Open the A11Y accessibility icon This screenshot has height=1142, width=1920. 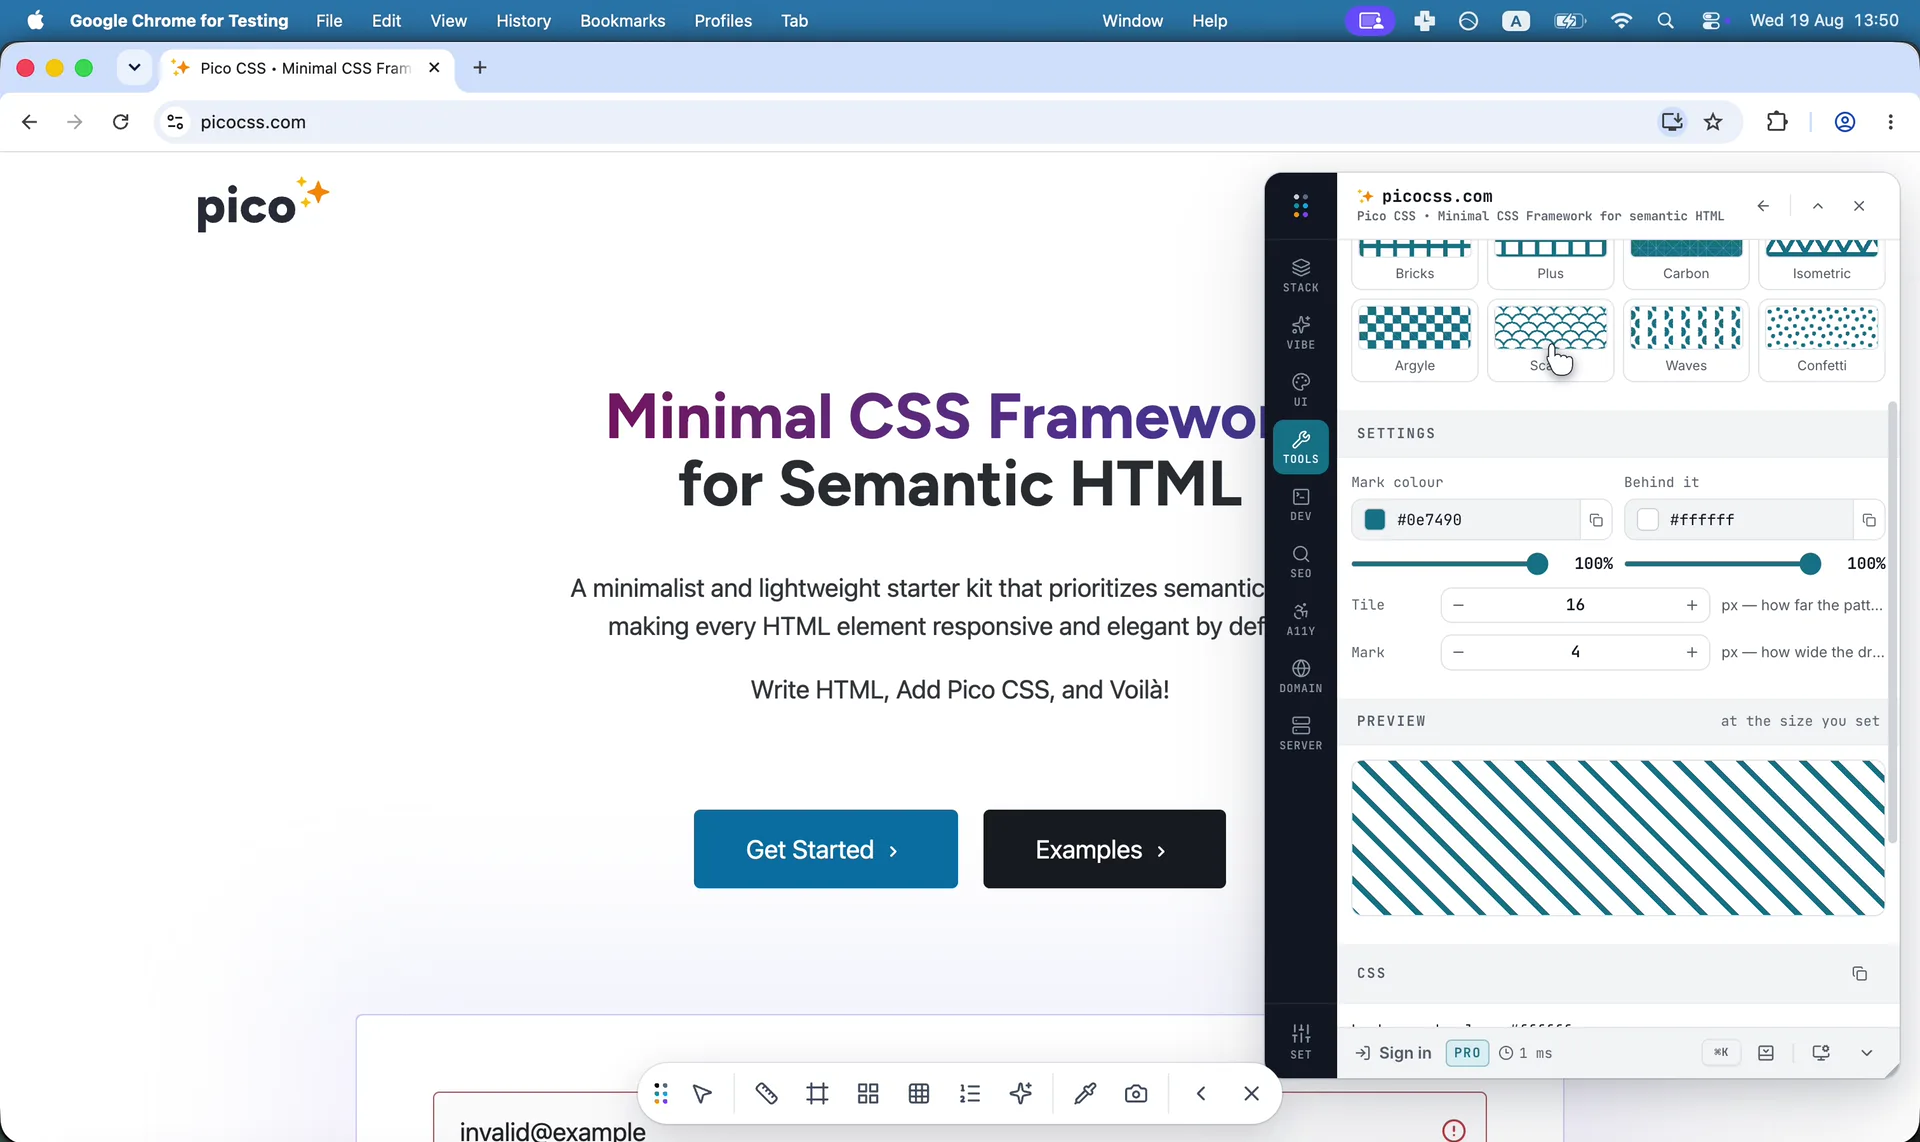(1300, 619)
